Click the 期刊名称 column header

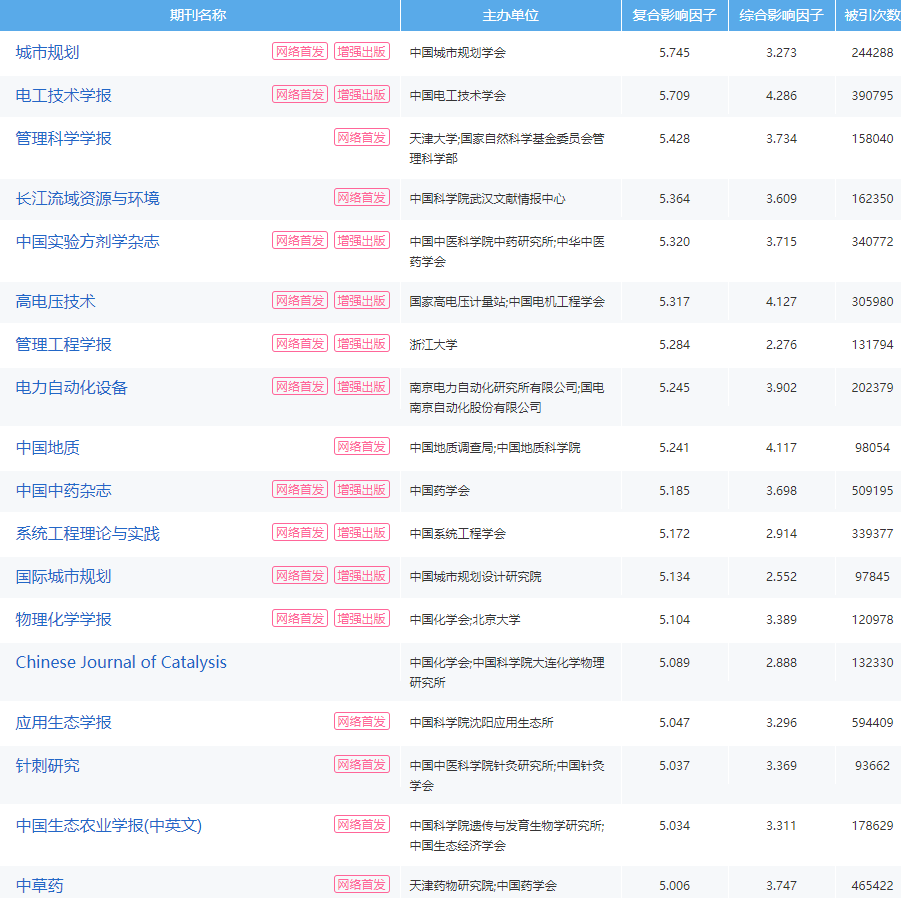[198, 16]
